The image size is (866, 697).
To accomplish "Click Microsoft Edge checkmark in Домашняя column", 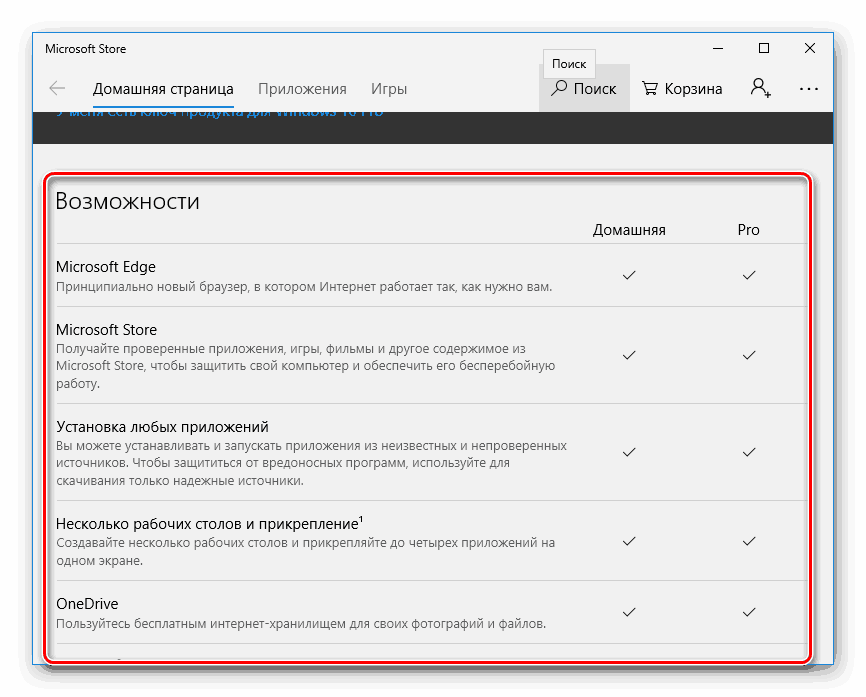I will [629, 275].
